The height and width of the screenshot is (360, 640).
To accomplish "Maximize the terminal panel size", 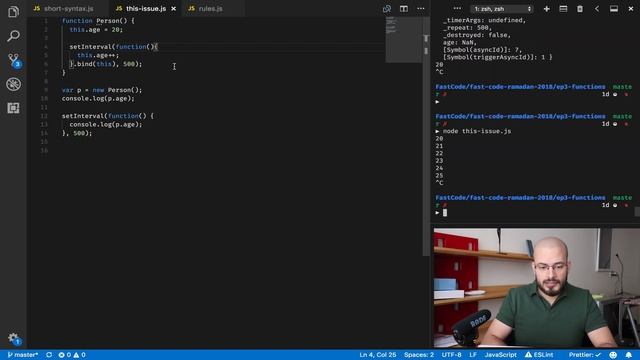I will (x=614, y=9).
